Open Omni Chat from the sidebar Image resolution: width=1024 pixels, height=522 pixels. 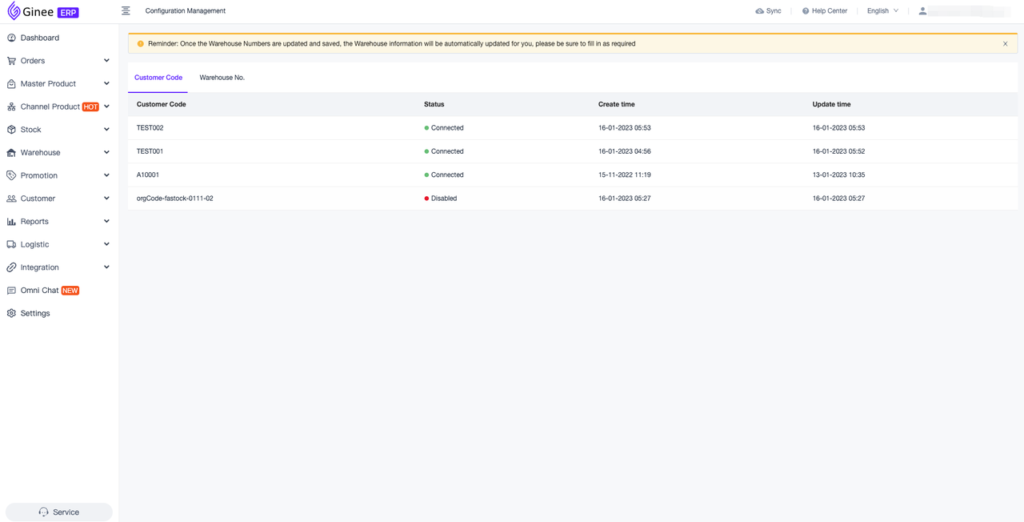coord(40,291)
